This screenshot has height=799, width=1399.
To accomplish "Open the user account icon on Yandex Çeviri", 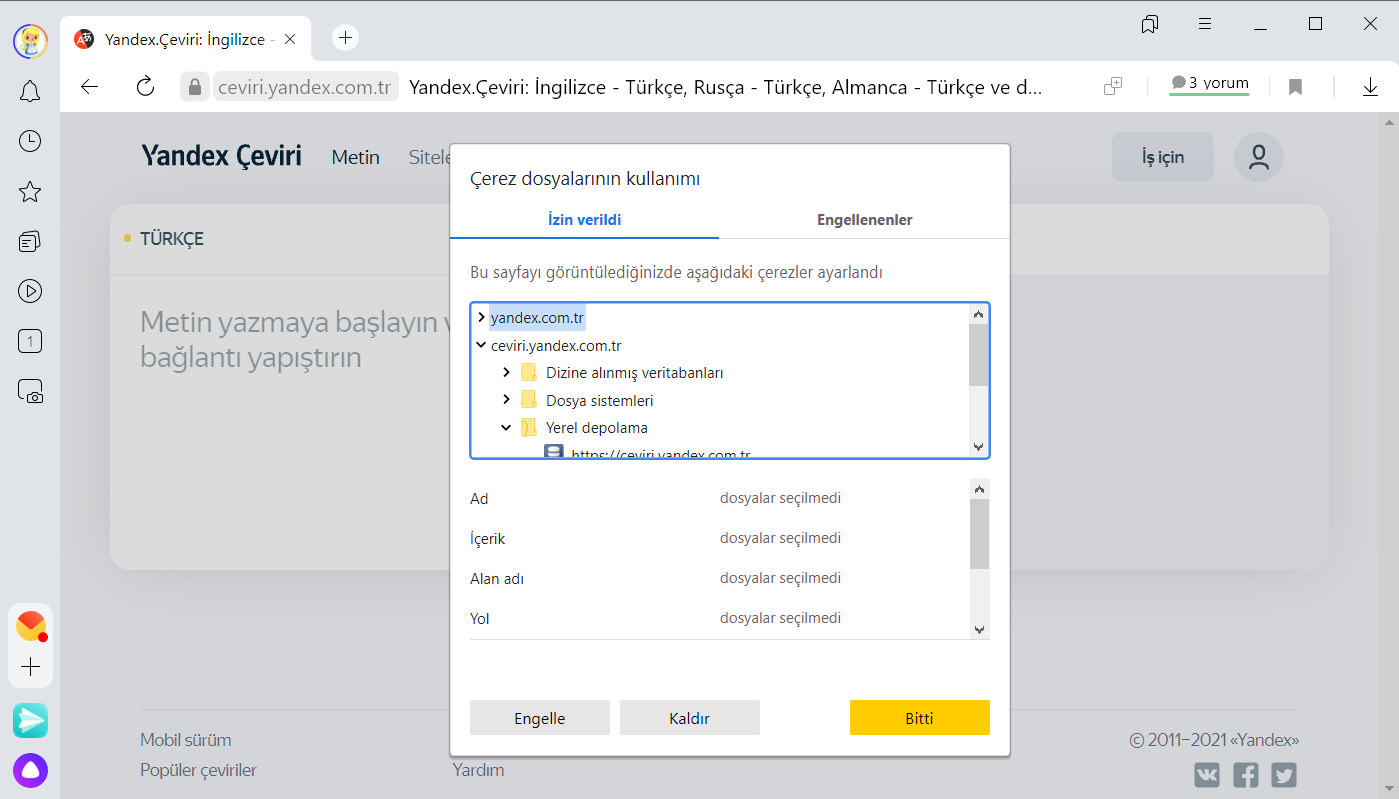I will pyautogui.click(x=1258, y=157).
